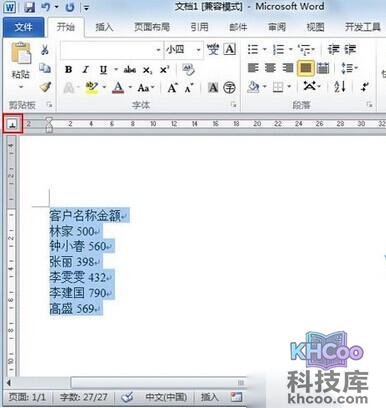Image resolution: width=386 pixels, height=408 pixels.
Task: Expand font color dropdown arrow
Action: tap(130, 88)
